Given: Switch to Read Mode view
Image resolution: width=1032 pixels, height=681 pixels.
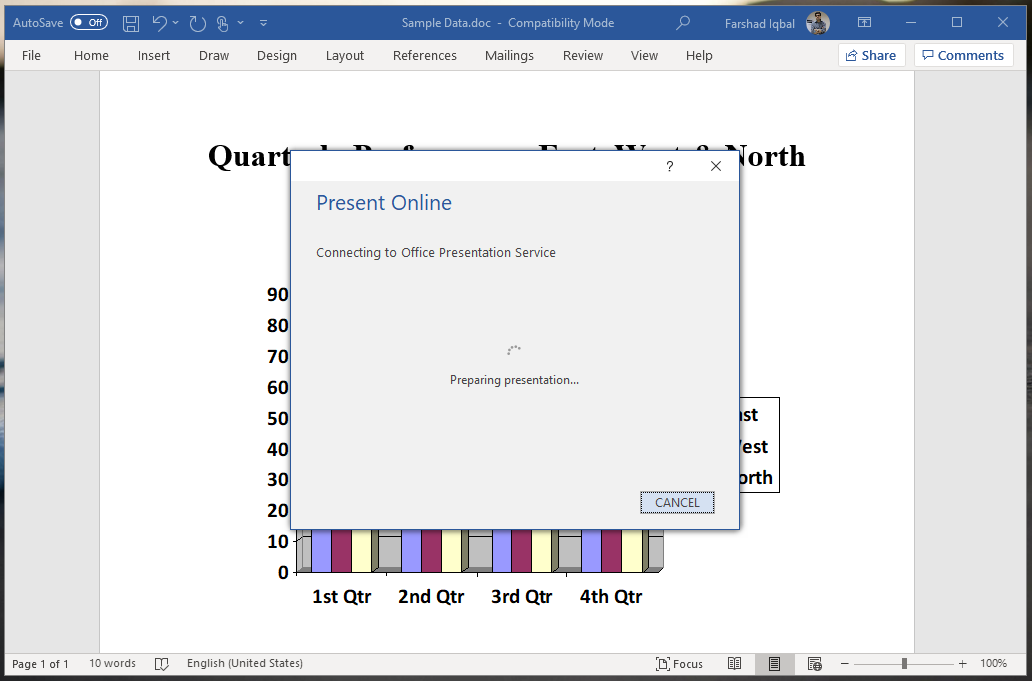Looking at the screenshot, I should [x=734, y=663].
